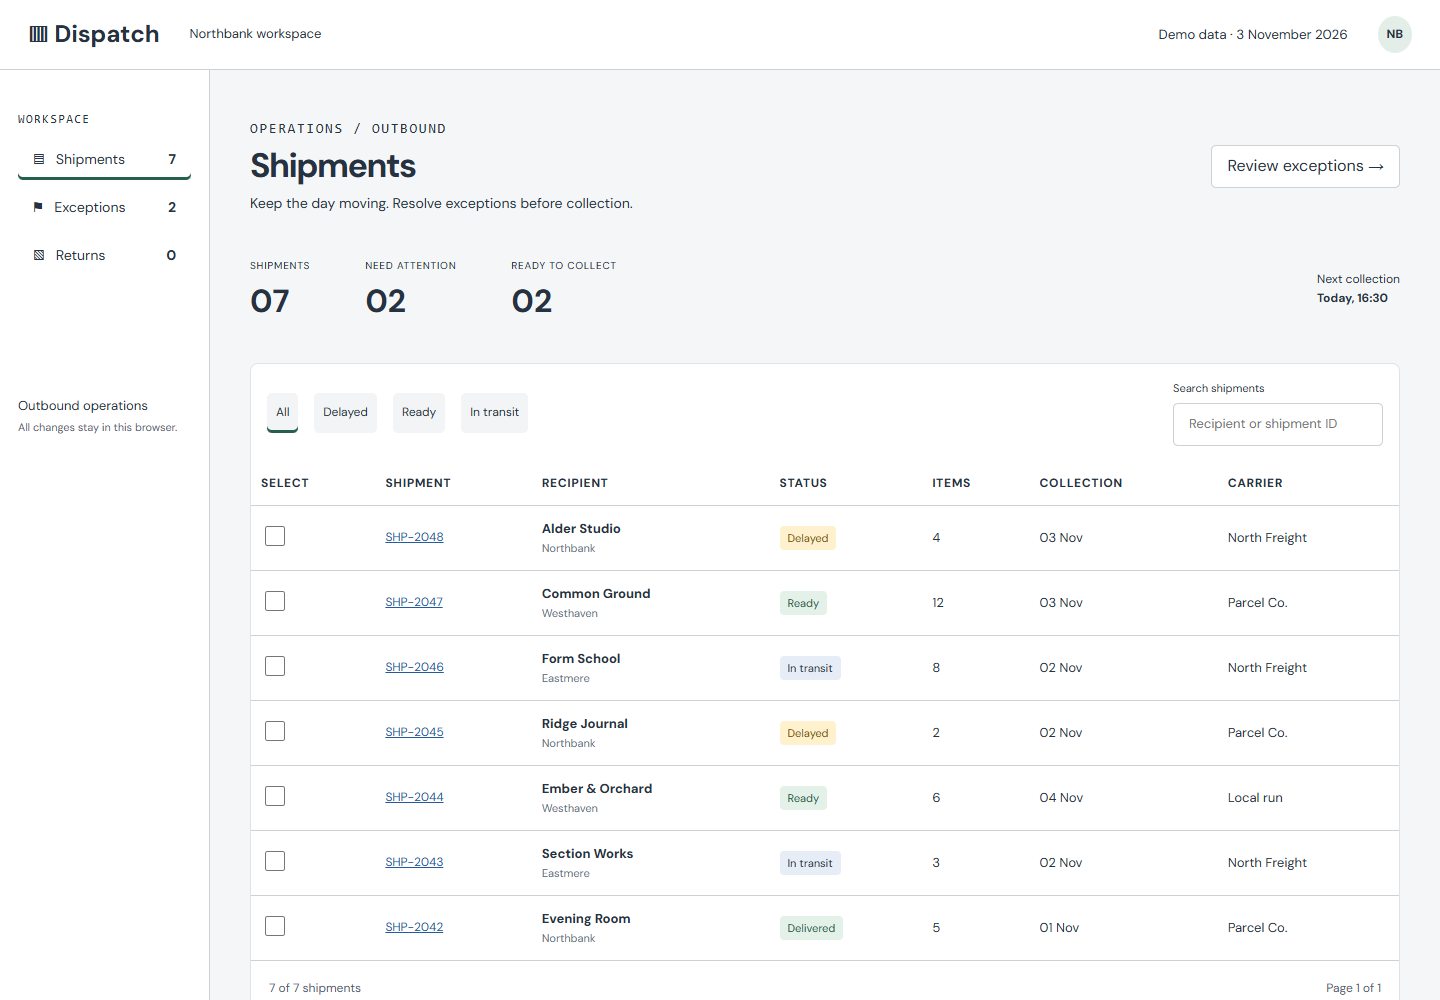Click the In transit badge for Form School
Viewport: 1440px width, 1000px height.
pyautogui.click(x=810, y=668)
